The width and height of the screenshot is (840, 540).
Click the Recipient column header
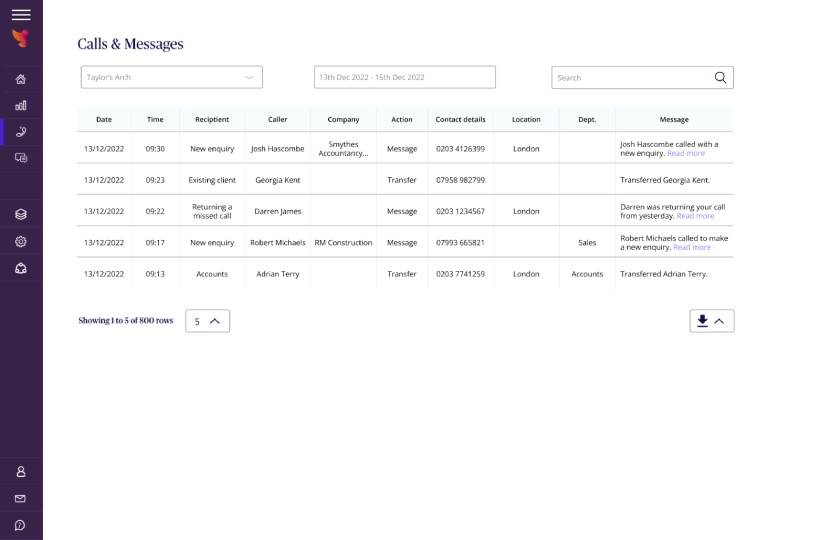pos(212,119)
